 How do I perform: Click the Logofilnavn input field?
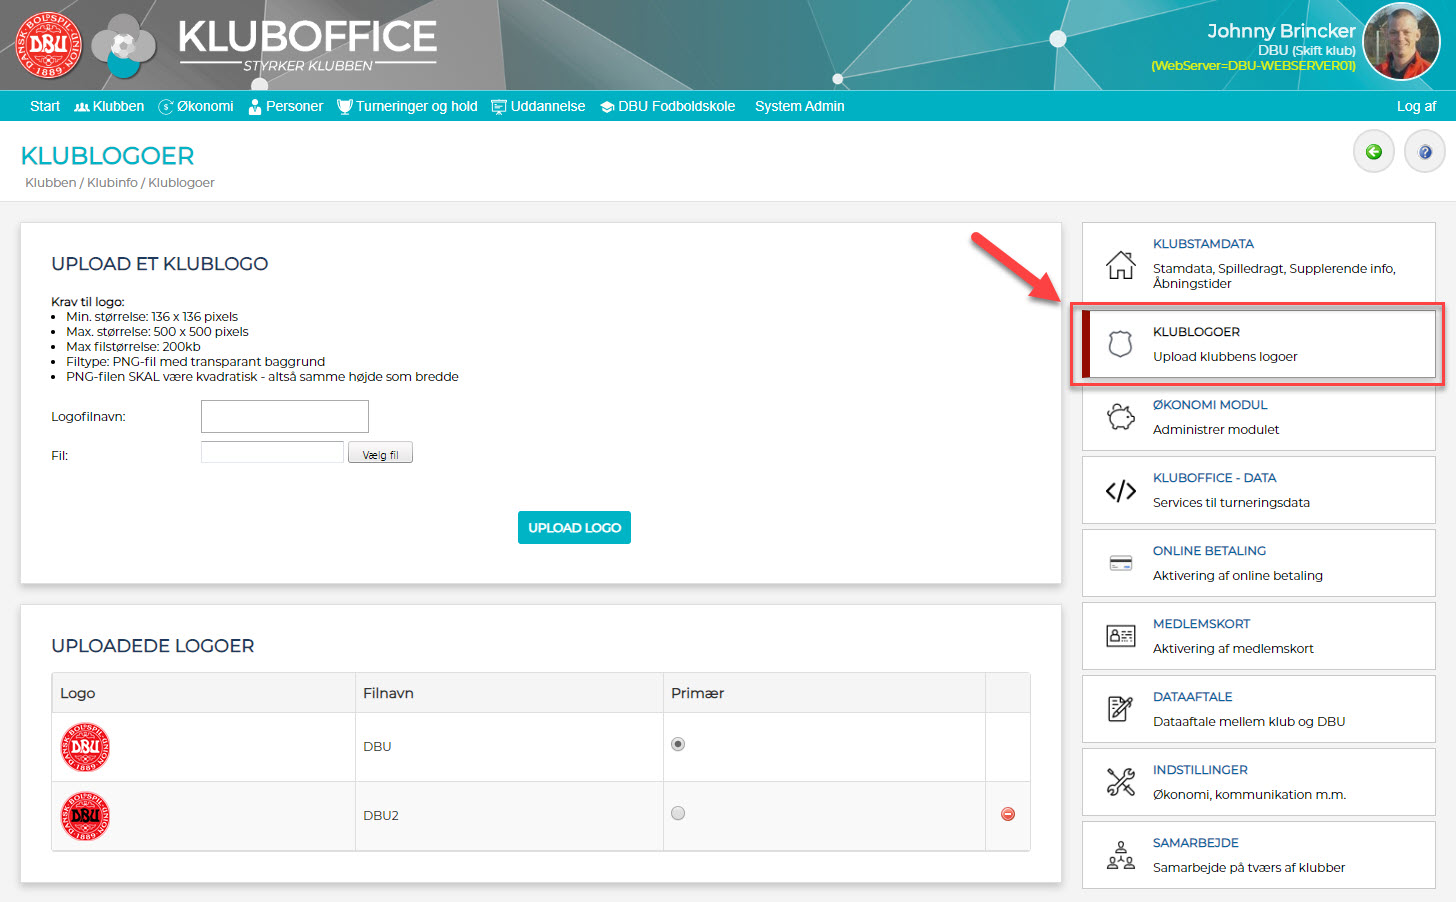tap(285, 416)
